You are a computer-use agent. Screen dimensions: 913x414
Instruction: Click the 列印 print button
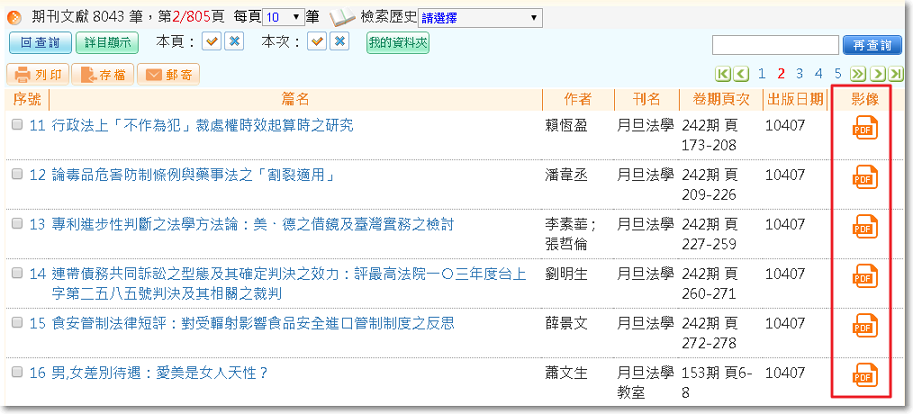click(x=39, y=74)
